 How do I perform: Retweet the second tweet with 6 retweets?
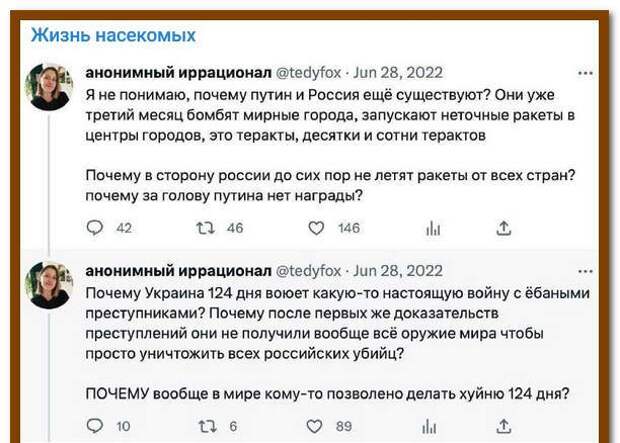coord(205,426)
